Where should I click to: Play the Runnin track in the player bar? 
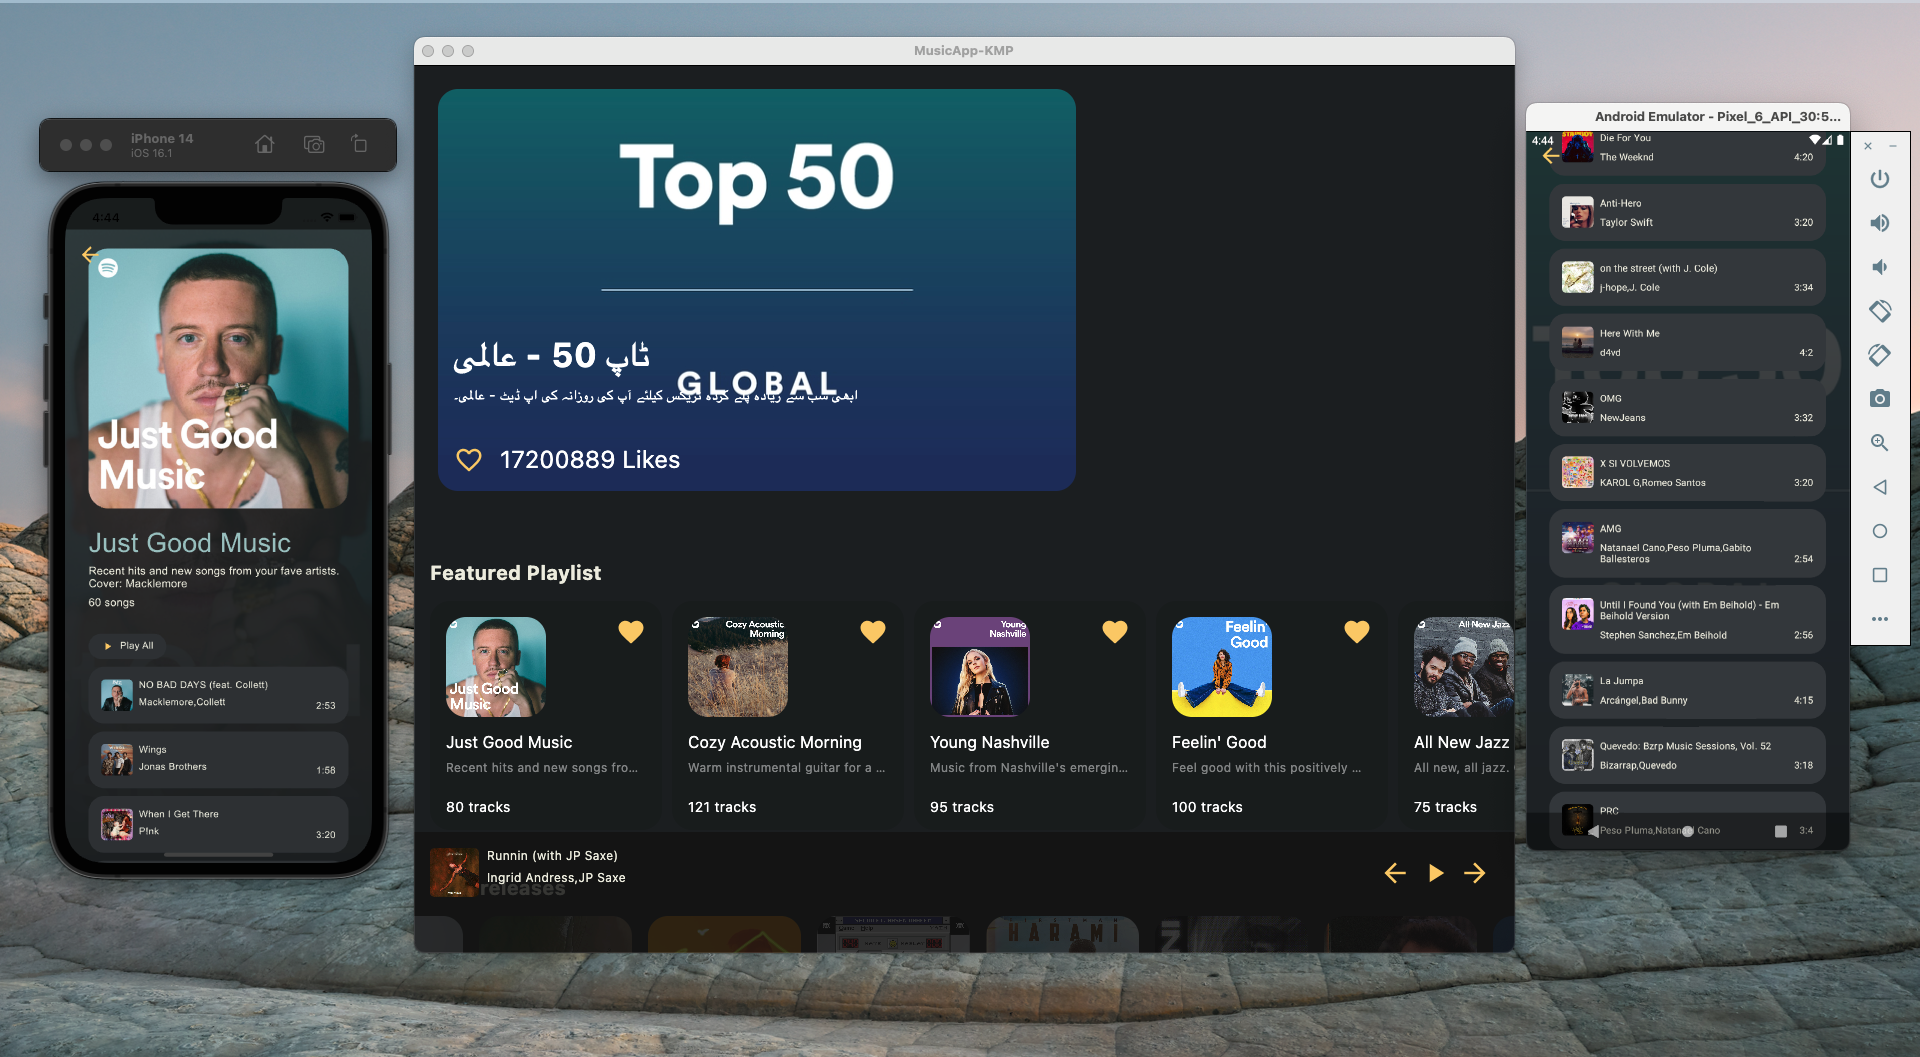coord(1435,873)
